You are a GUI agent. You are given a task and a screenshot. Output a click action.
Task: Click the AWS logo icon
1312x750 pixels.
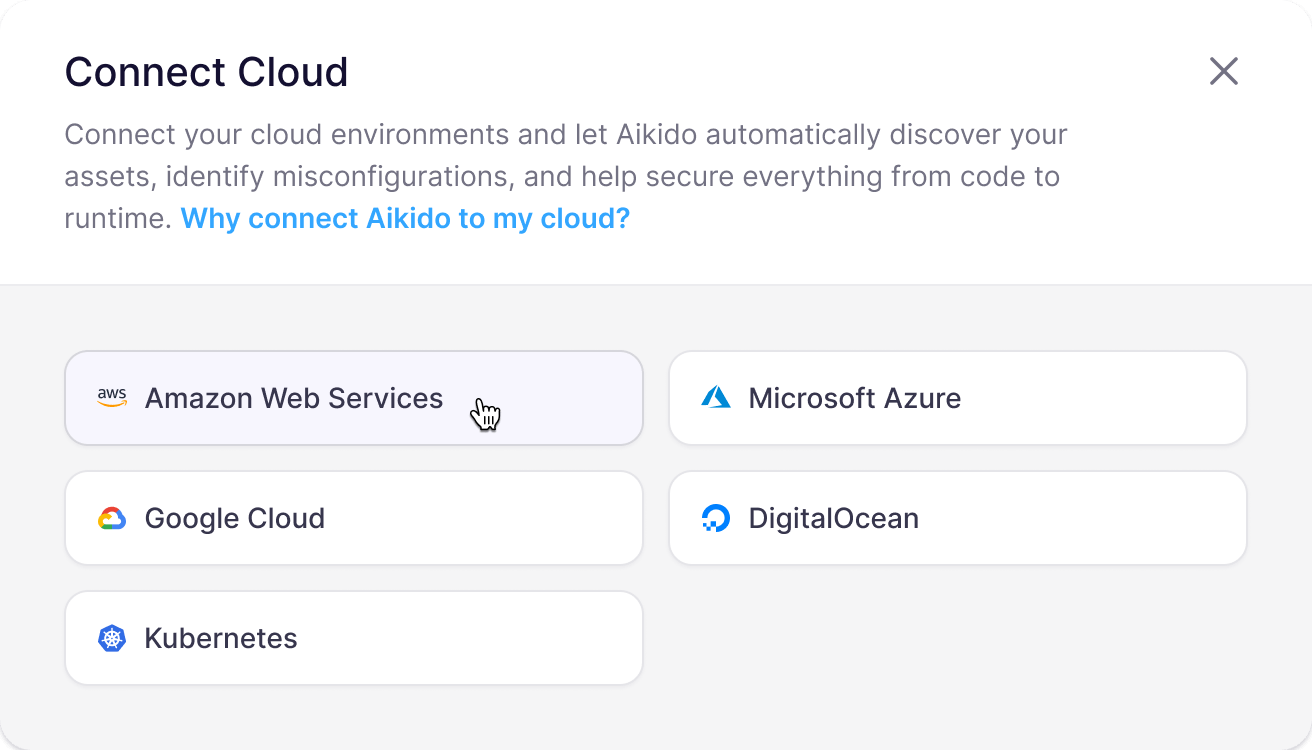tap(112, 398)
